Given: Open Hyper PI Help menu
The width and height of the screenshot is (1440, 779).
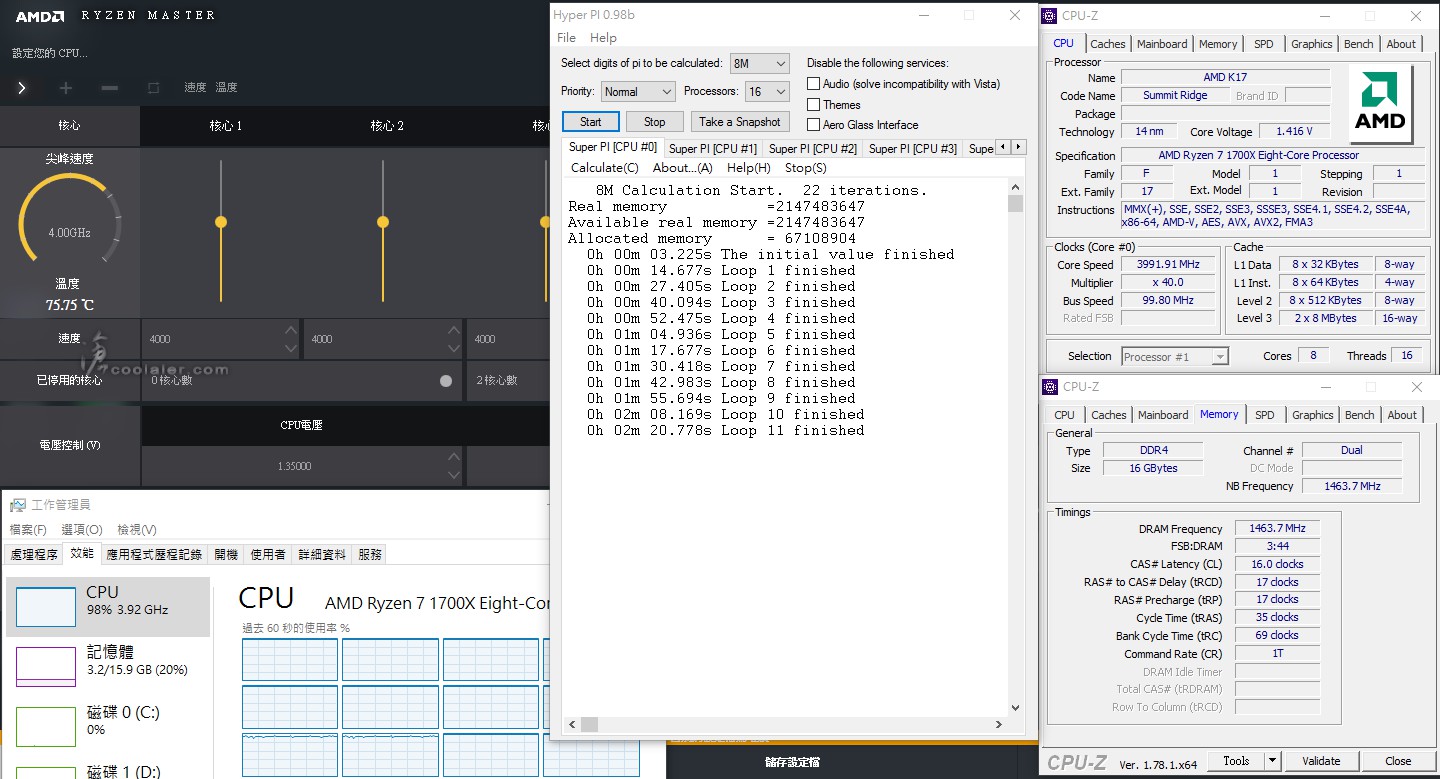Looking at the screenshot, I should pos(603,38).
